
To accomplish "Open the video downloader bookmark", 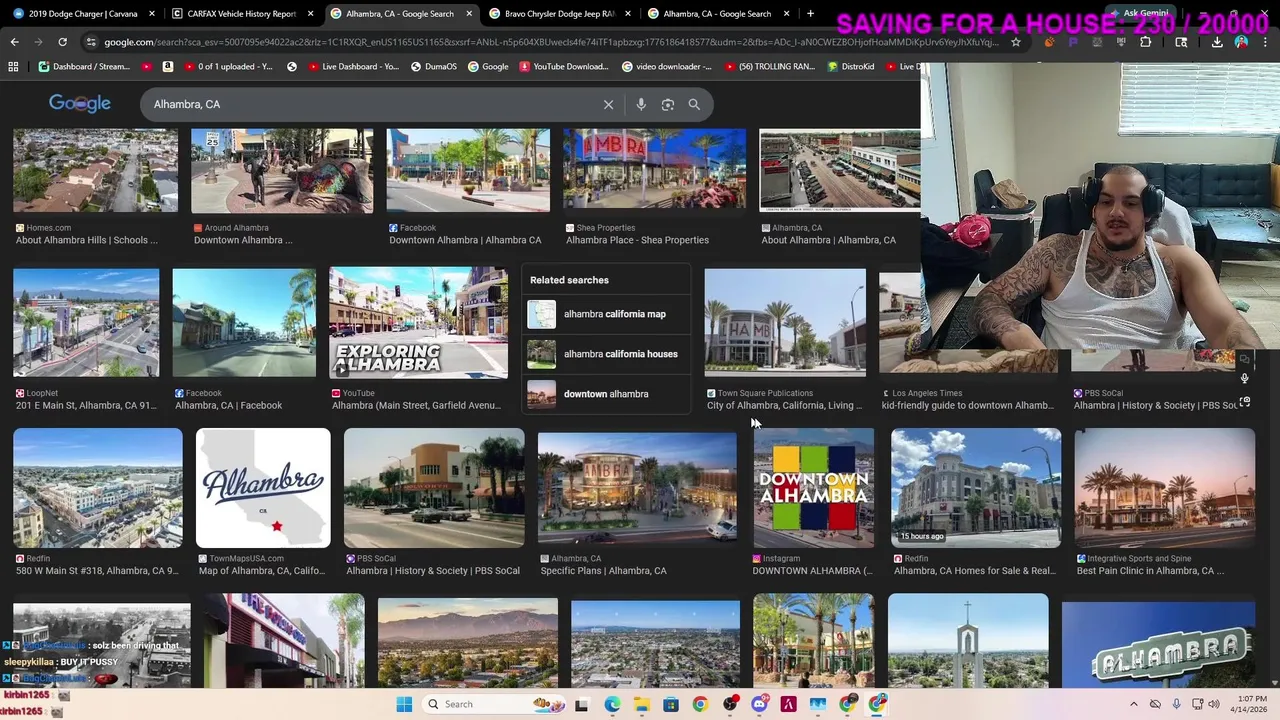I will pos(666,66).
